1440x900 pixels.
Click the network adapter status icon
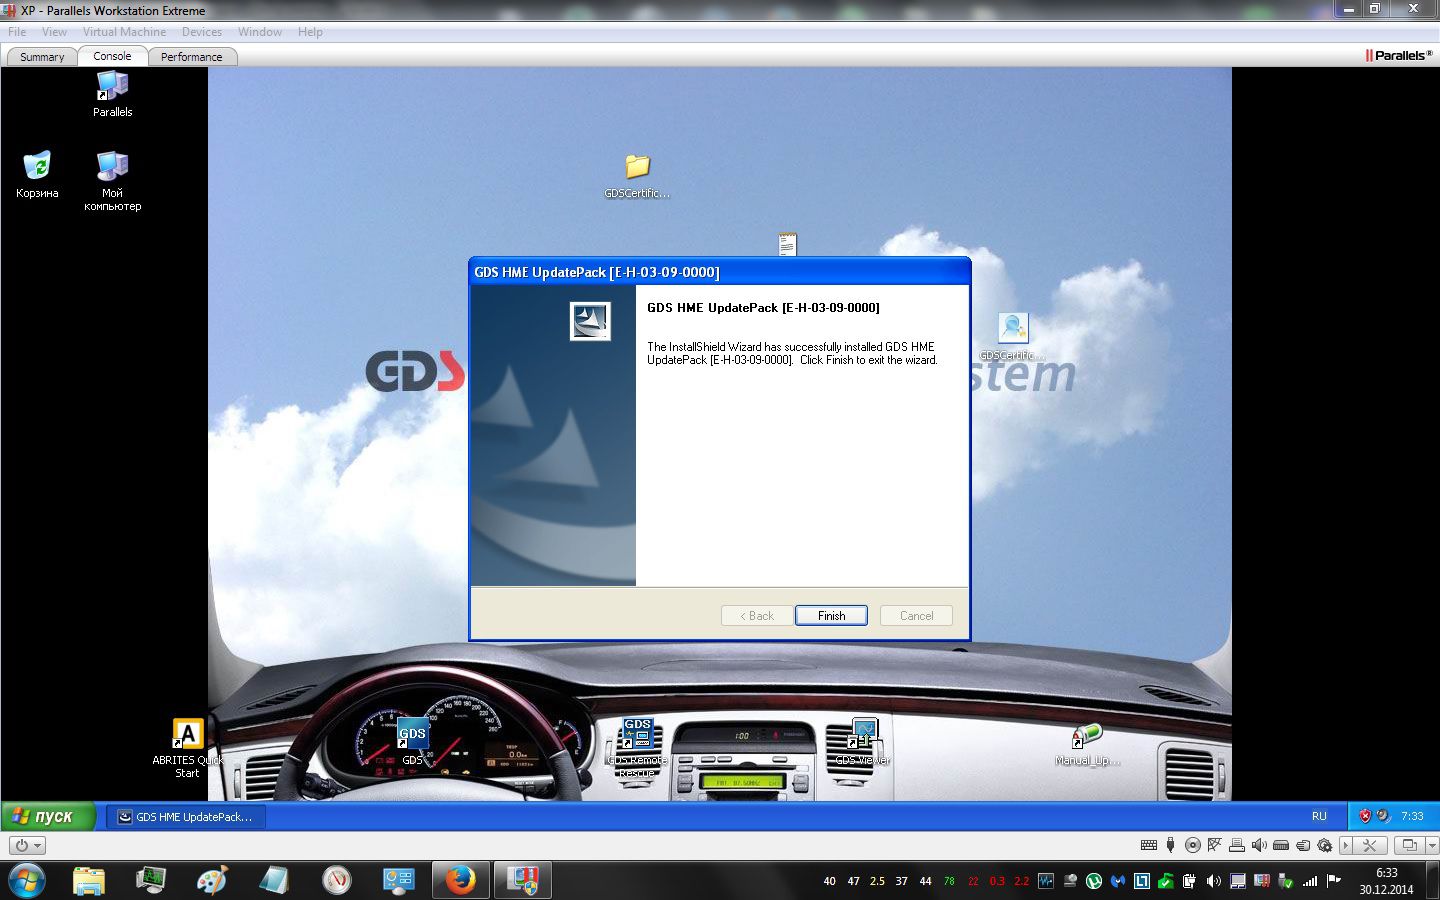point(1215,845)
